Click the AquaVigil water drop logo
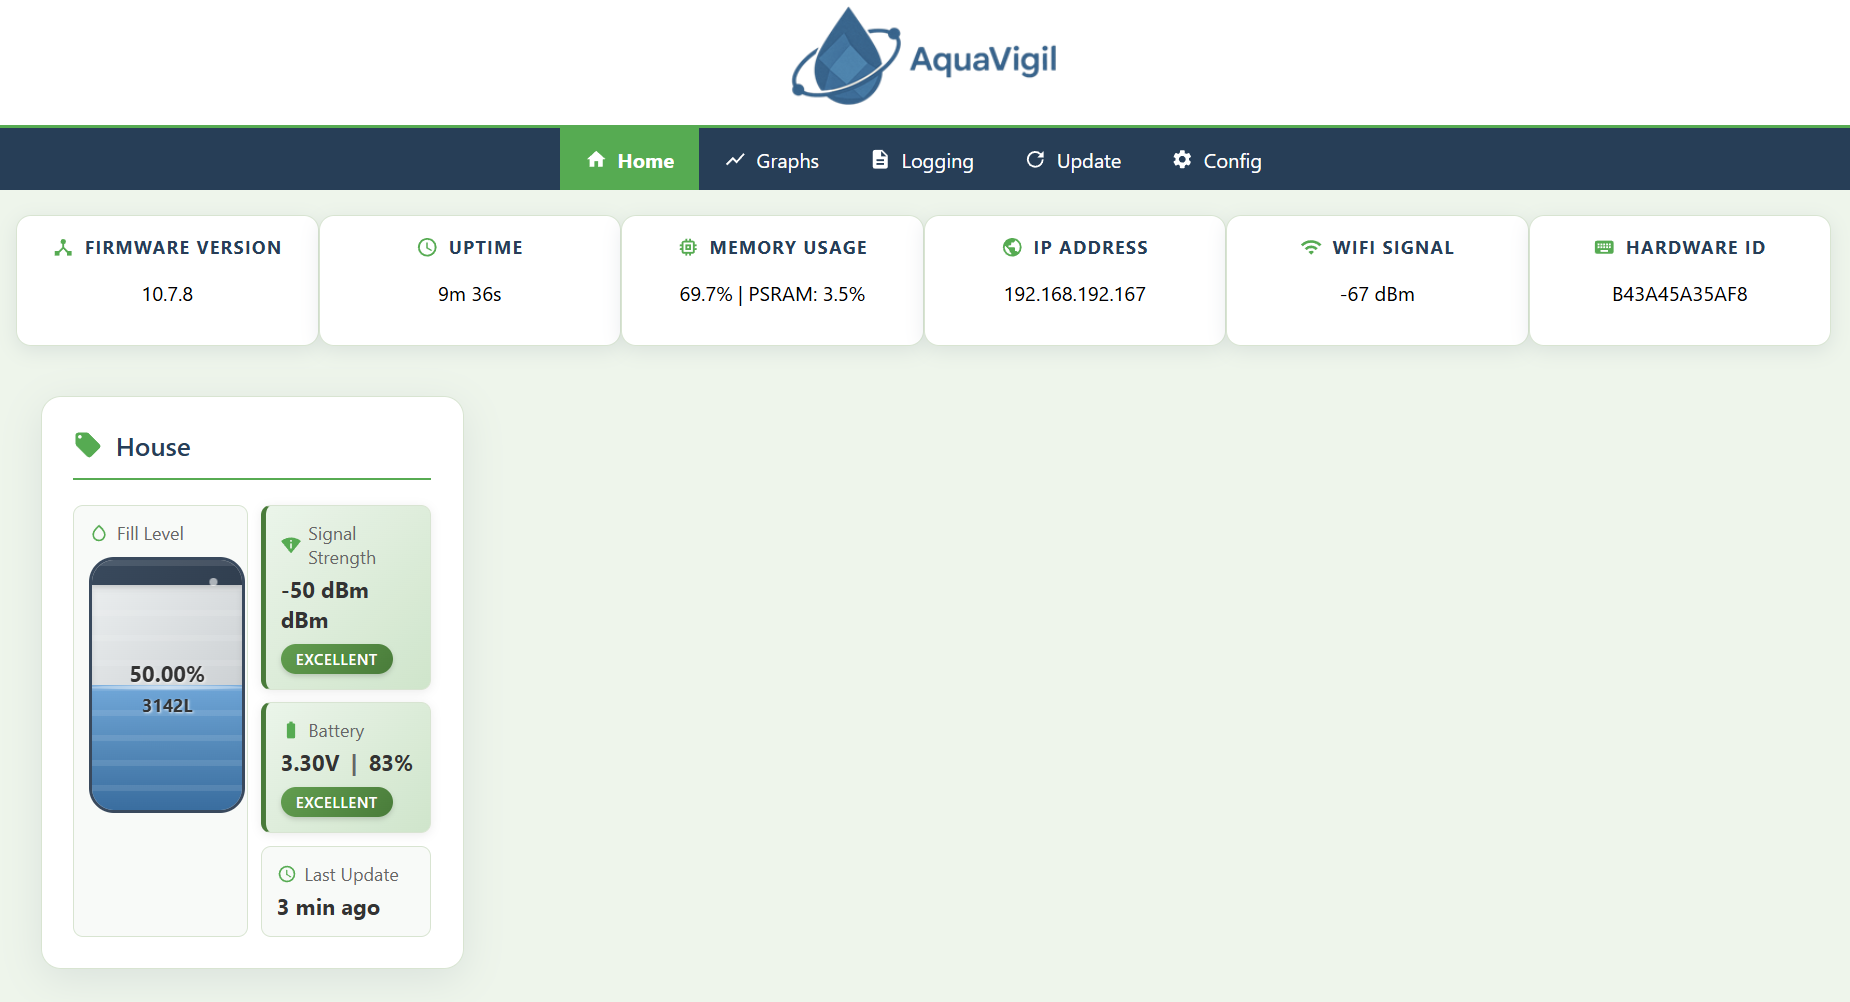 [x=846, y=58]
